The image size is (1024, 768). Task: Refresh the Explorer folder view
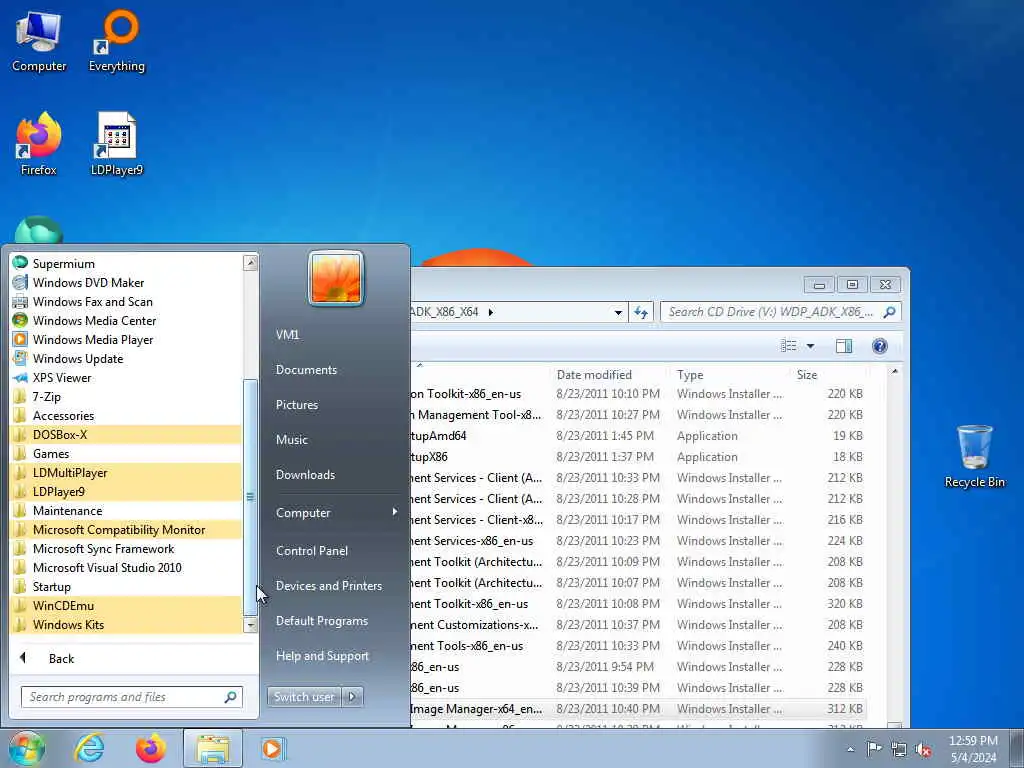[x=641, y=312]
